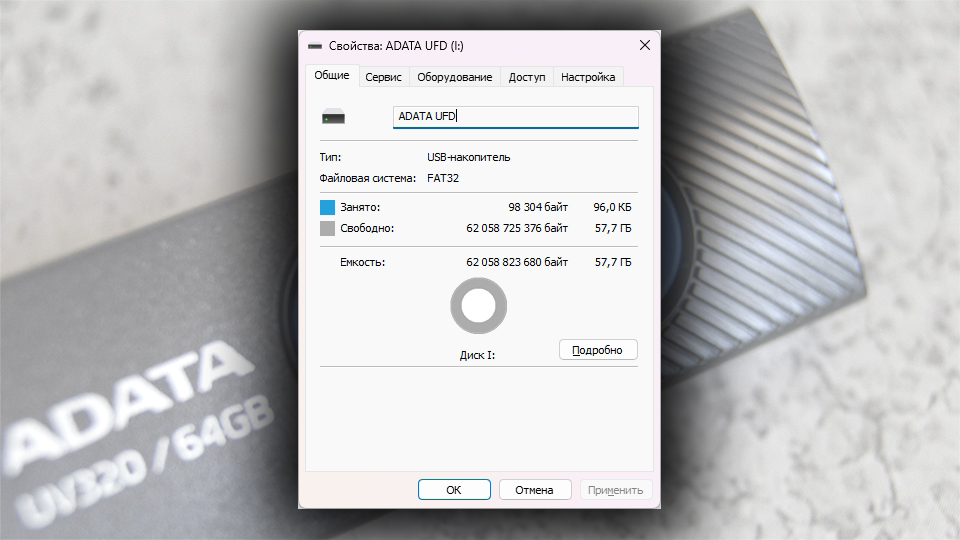
Task: Switch to the Доступ tab
Action: click(527, 77)
